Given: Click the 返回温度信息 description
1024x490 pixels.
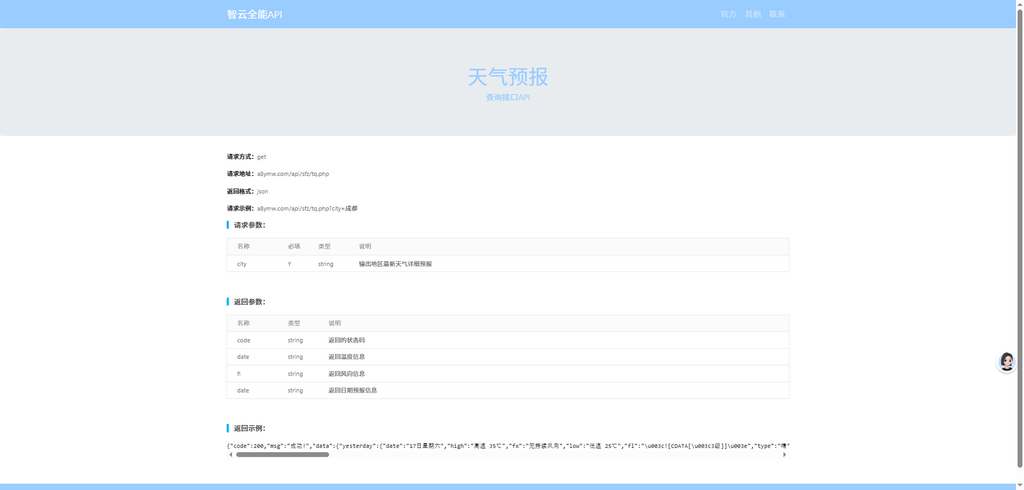Looking at the screenshot, I should [347, 357].
